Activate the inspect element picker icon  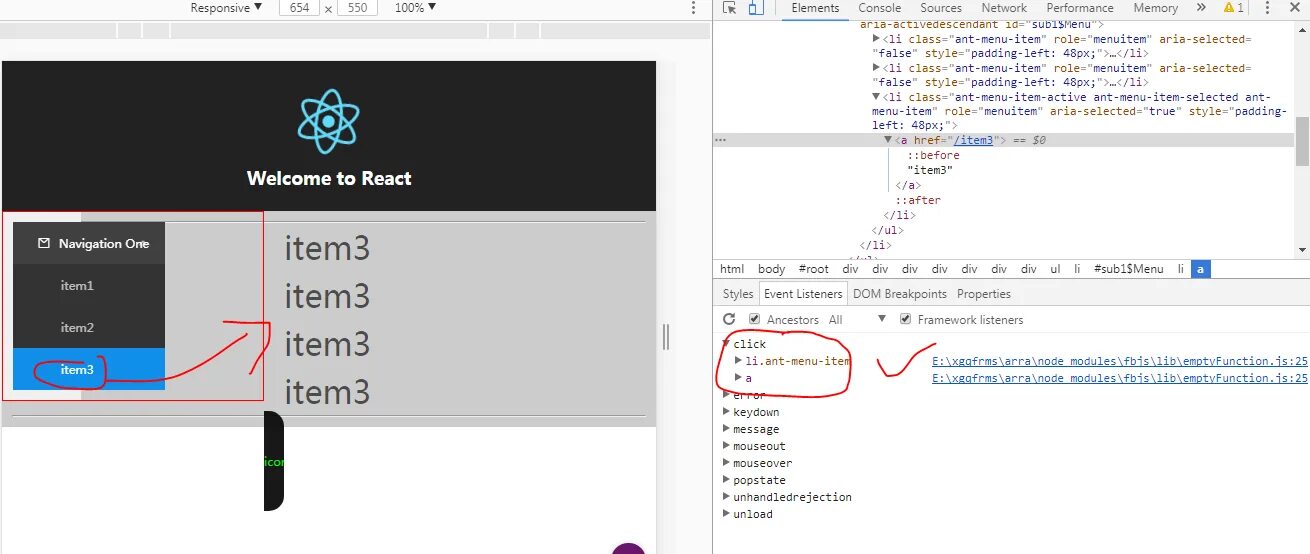730,8
